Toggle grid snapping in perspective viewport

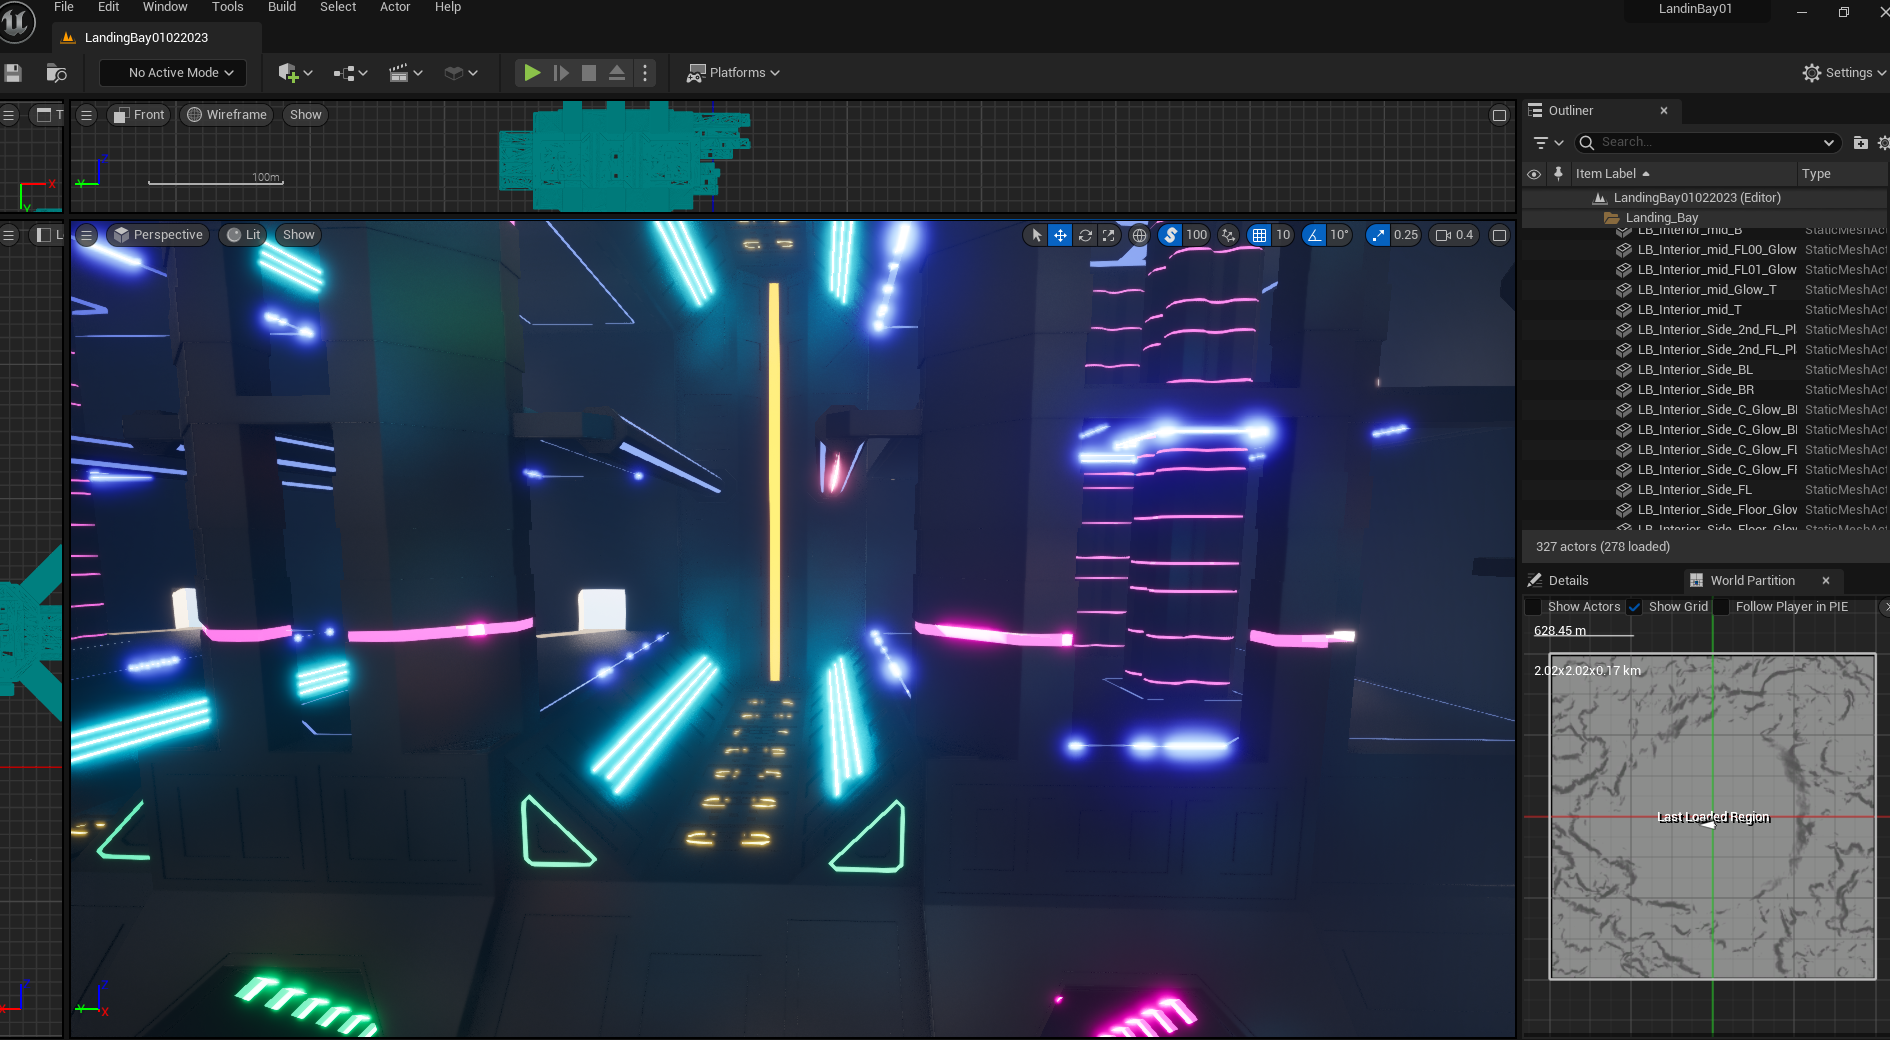[1259, 235]
